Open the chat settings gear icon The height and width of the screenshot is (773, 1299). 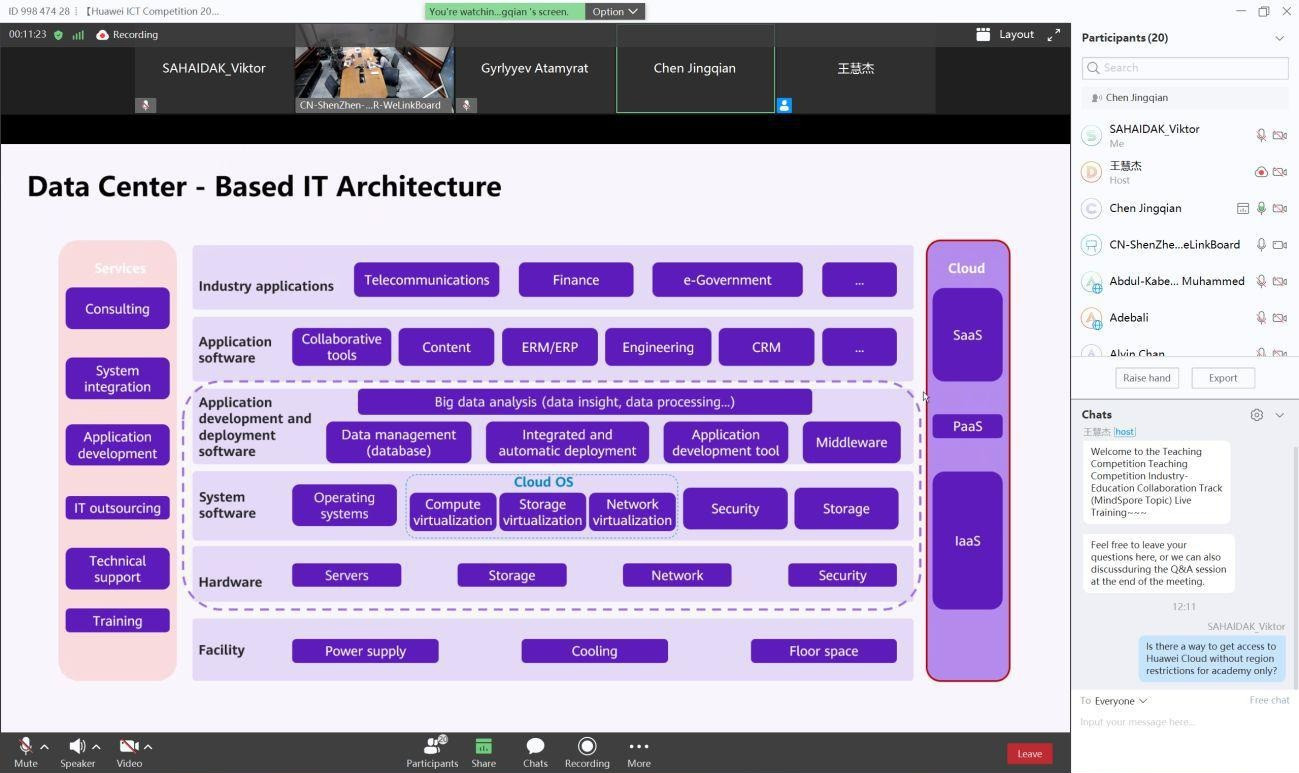pos(1256,415)
